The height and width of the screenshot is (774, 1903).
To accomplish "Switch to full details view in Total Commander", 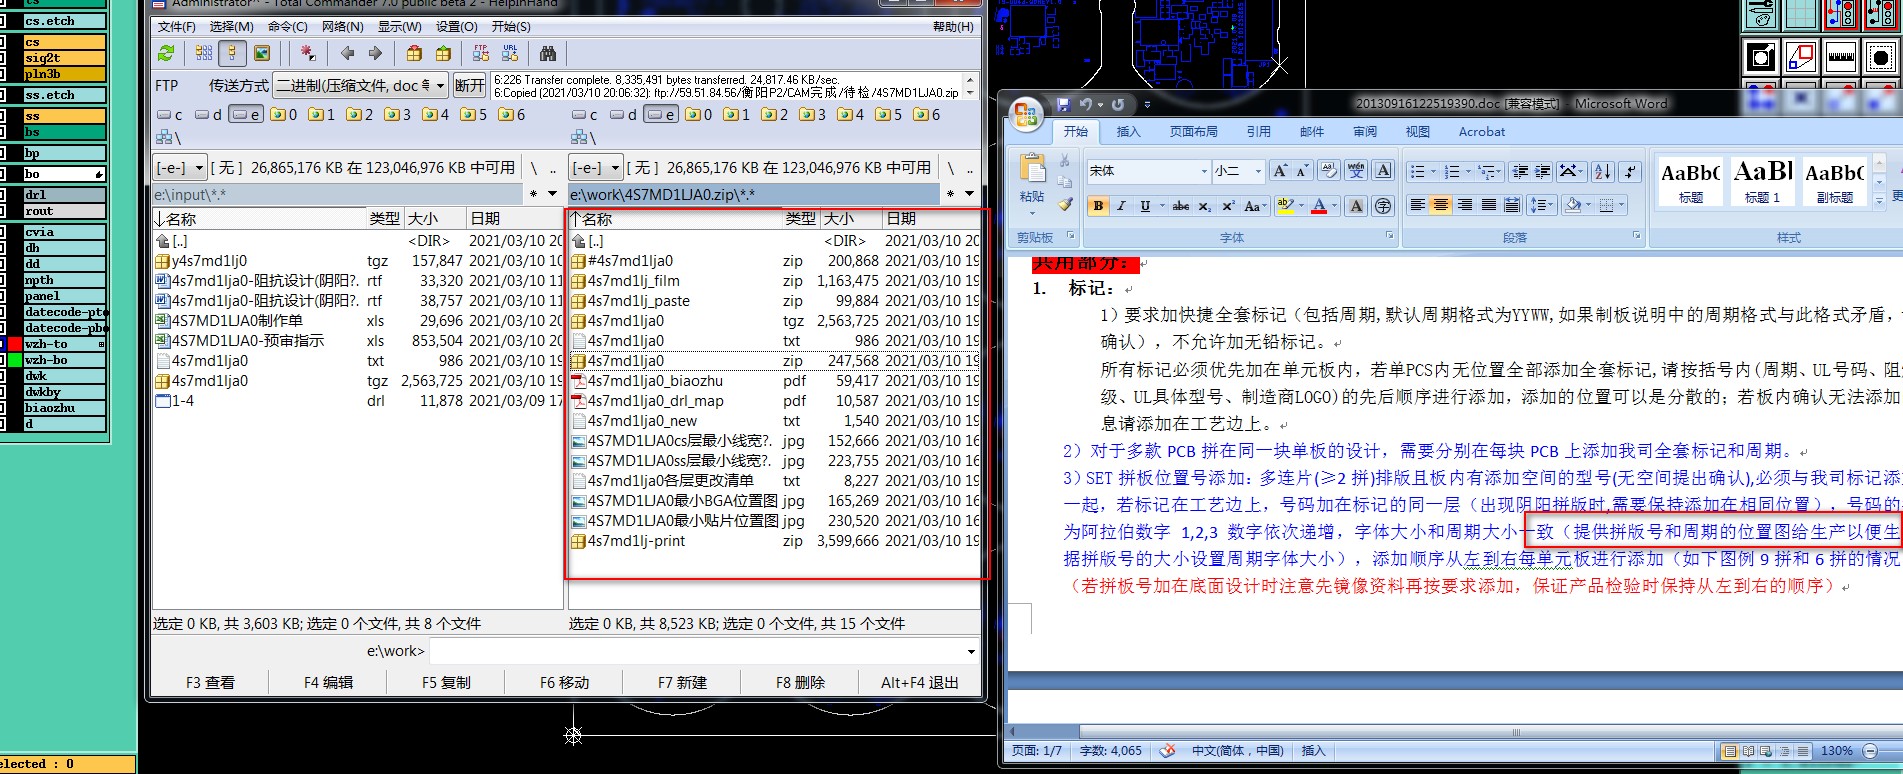I will coord(232,53).
